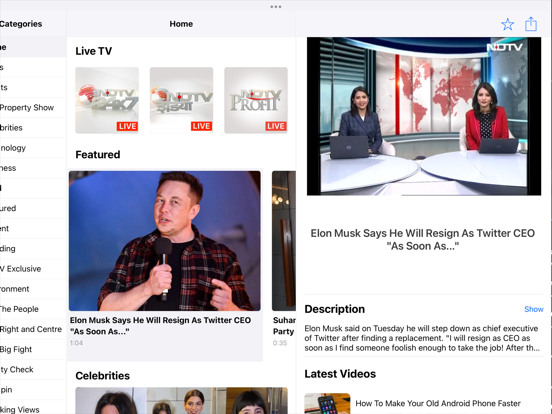Tap the Featured heading

[98, 155]
